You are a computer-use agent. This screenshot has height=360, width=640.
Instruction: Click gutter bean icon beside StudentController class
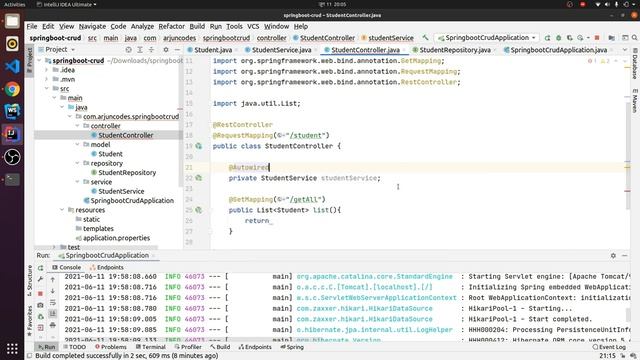click(199, 146)
